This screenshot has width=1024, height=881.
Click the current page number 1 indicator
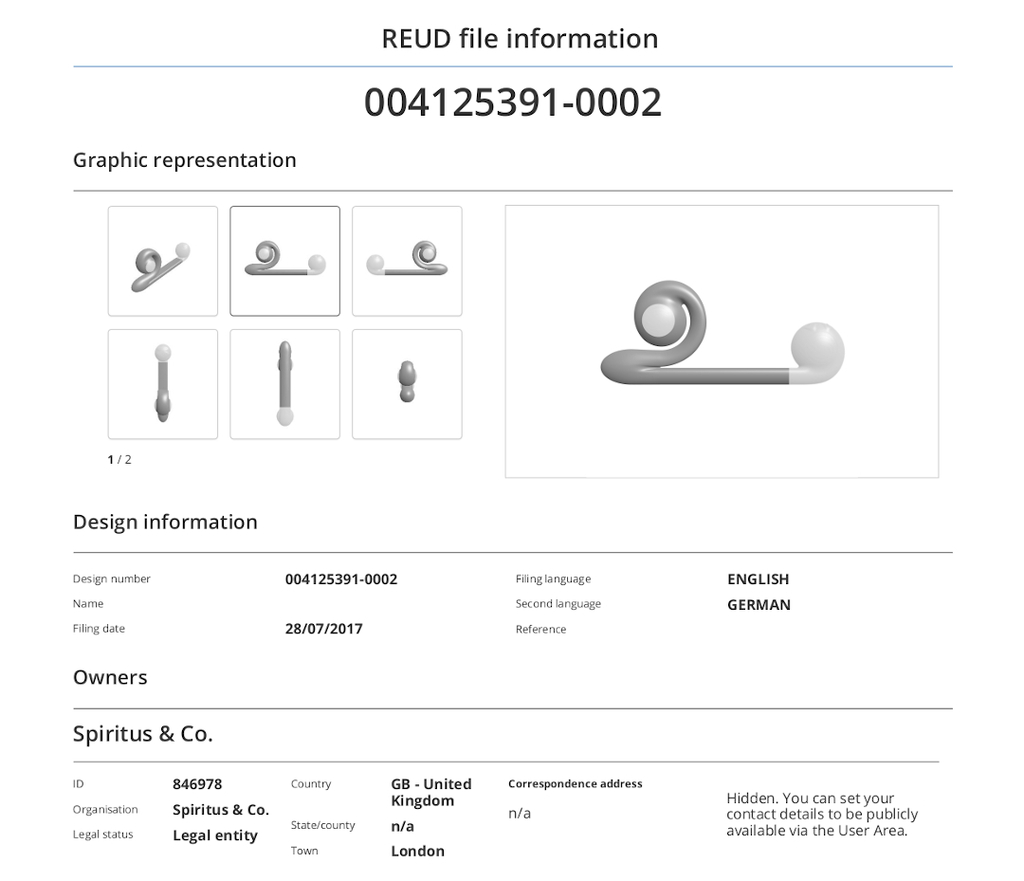[x=111, y=460]
